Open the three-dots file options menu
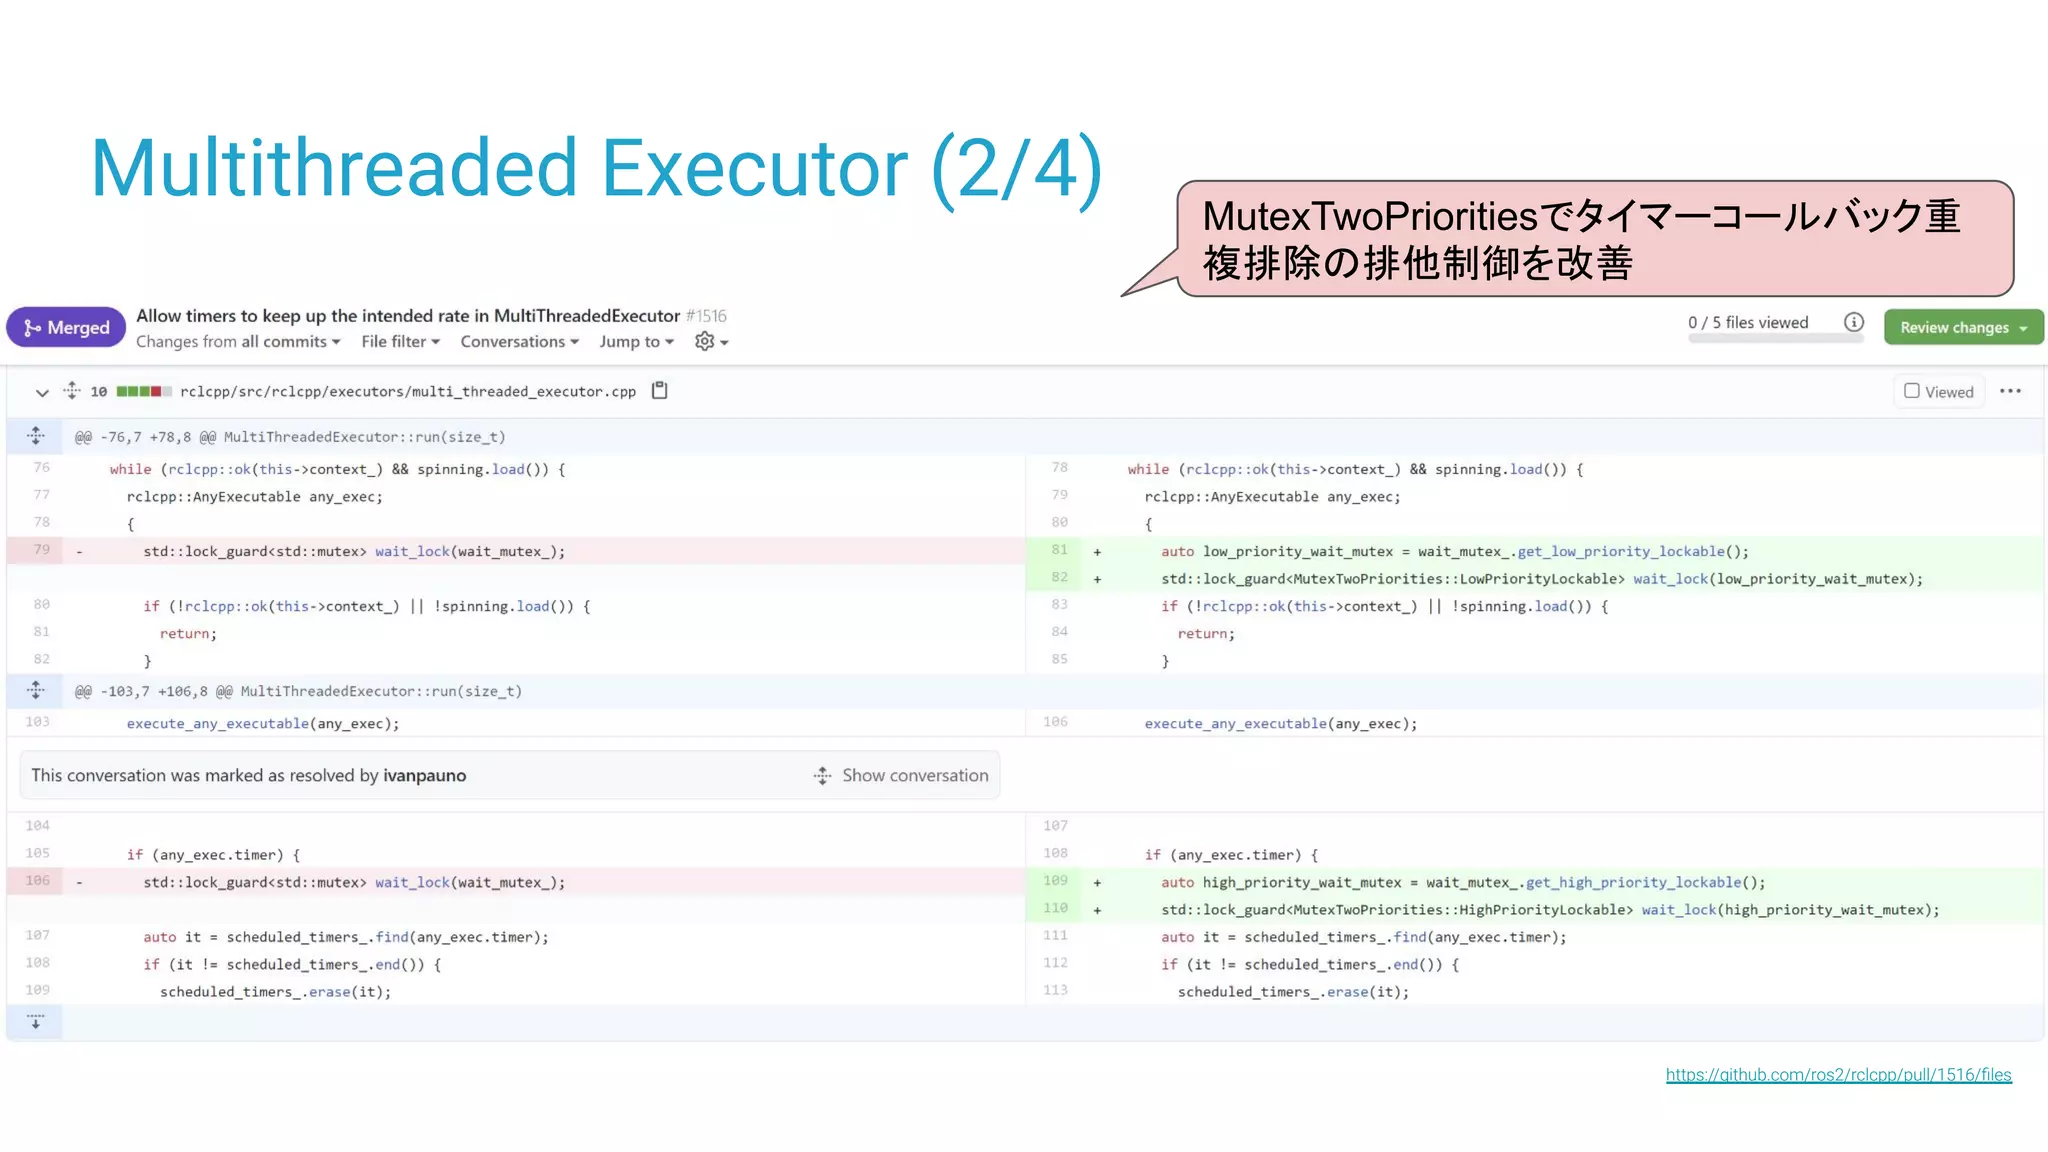This screenshot has width=2048, height=1152. (x=2010, y=391)
